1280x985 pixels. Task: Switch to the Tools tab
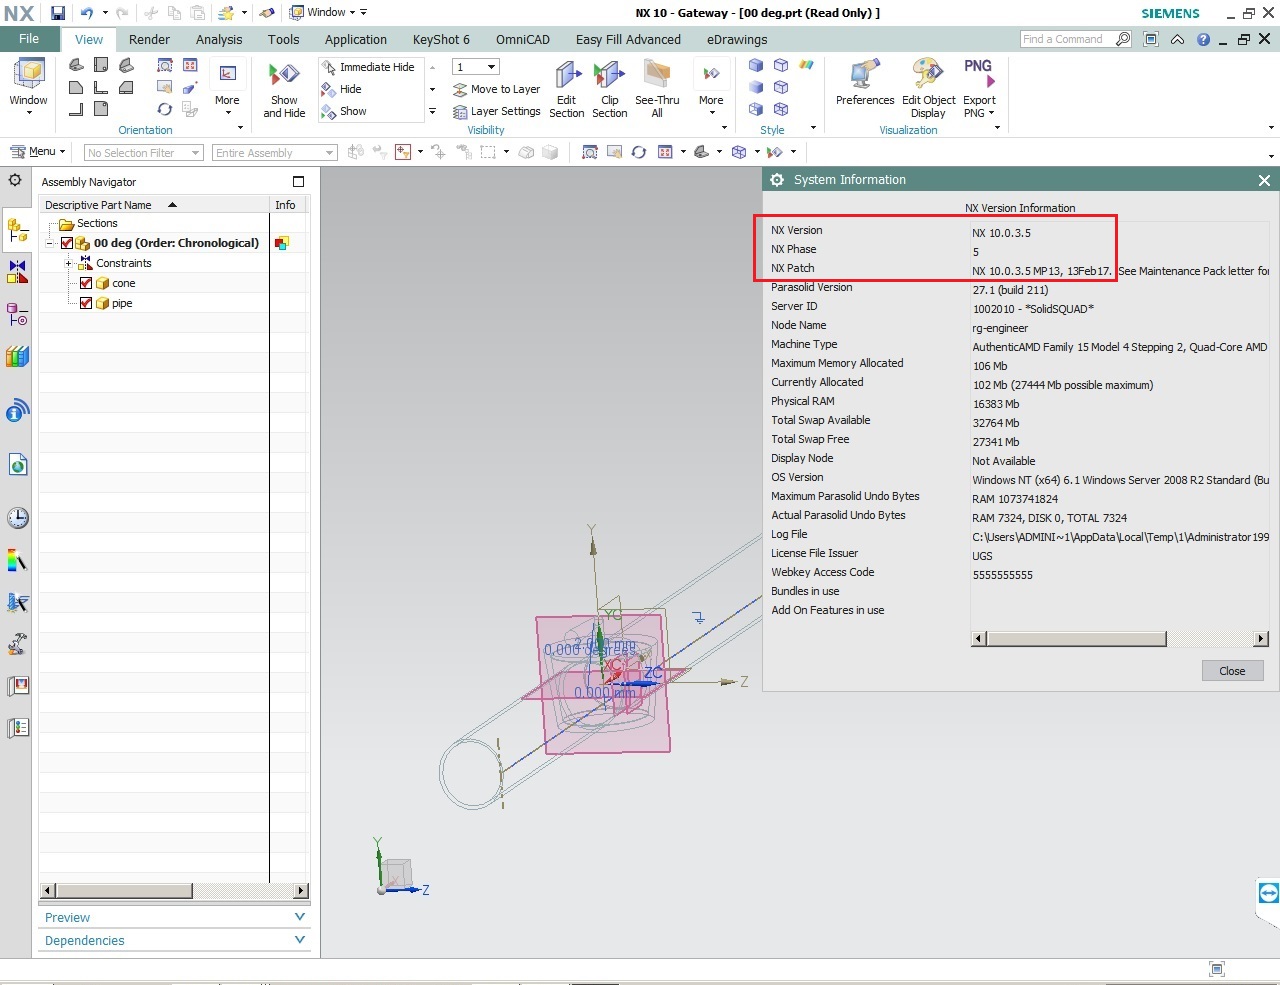click(x=284, y=39)
